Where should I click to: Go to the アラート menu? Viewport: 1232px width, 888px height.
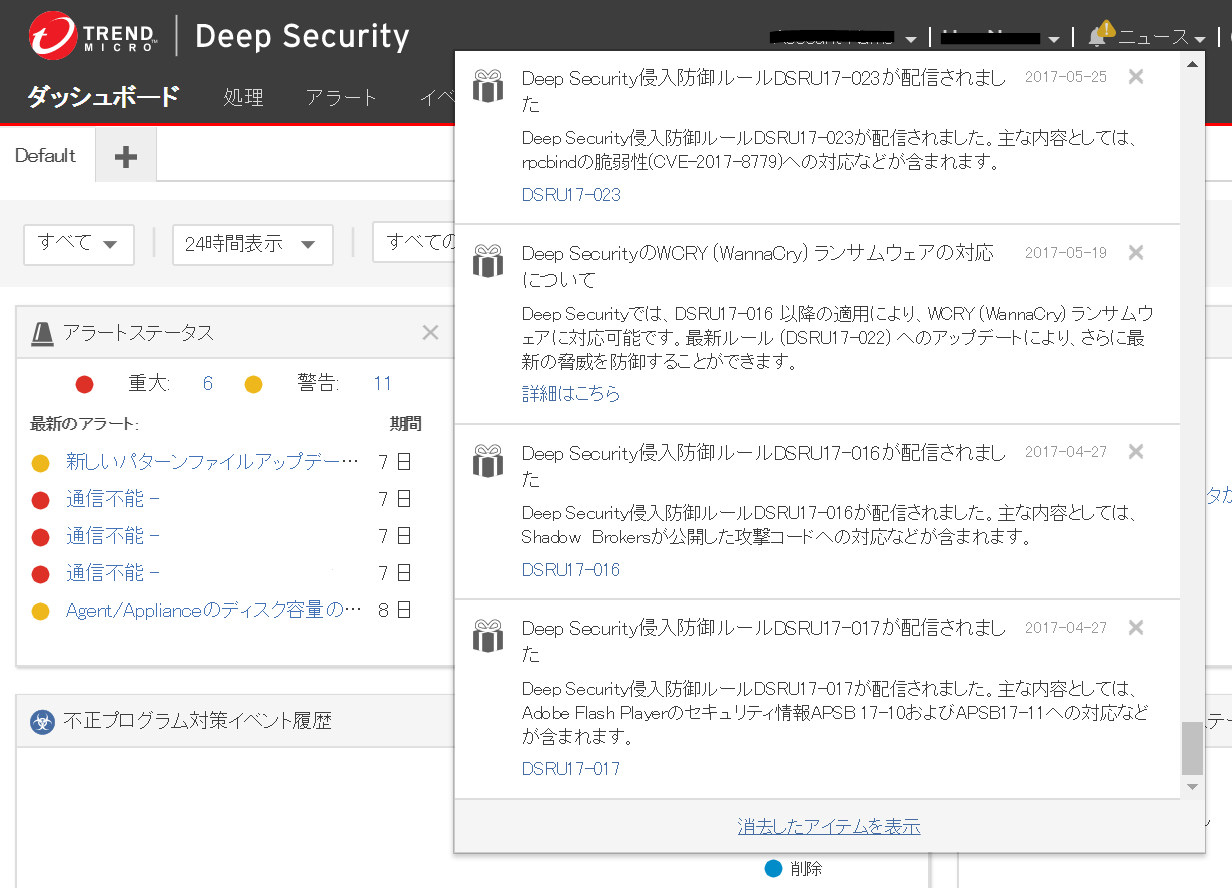click(x=341, y=97)
